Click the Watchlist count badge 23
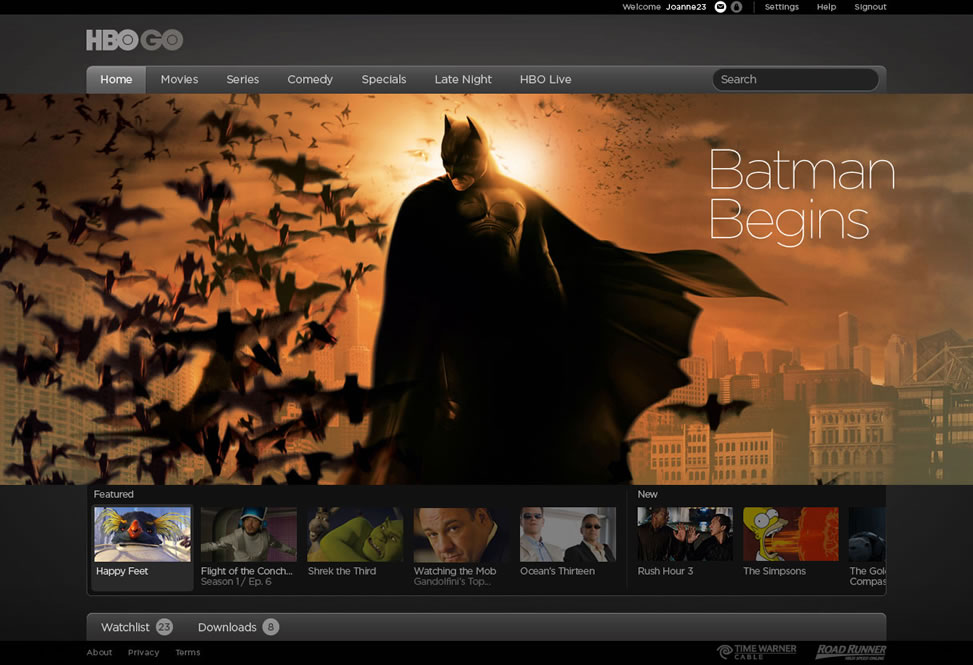The image size is (973, 665). coord(164,627)
